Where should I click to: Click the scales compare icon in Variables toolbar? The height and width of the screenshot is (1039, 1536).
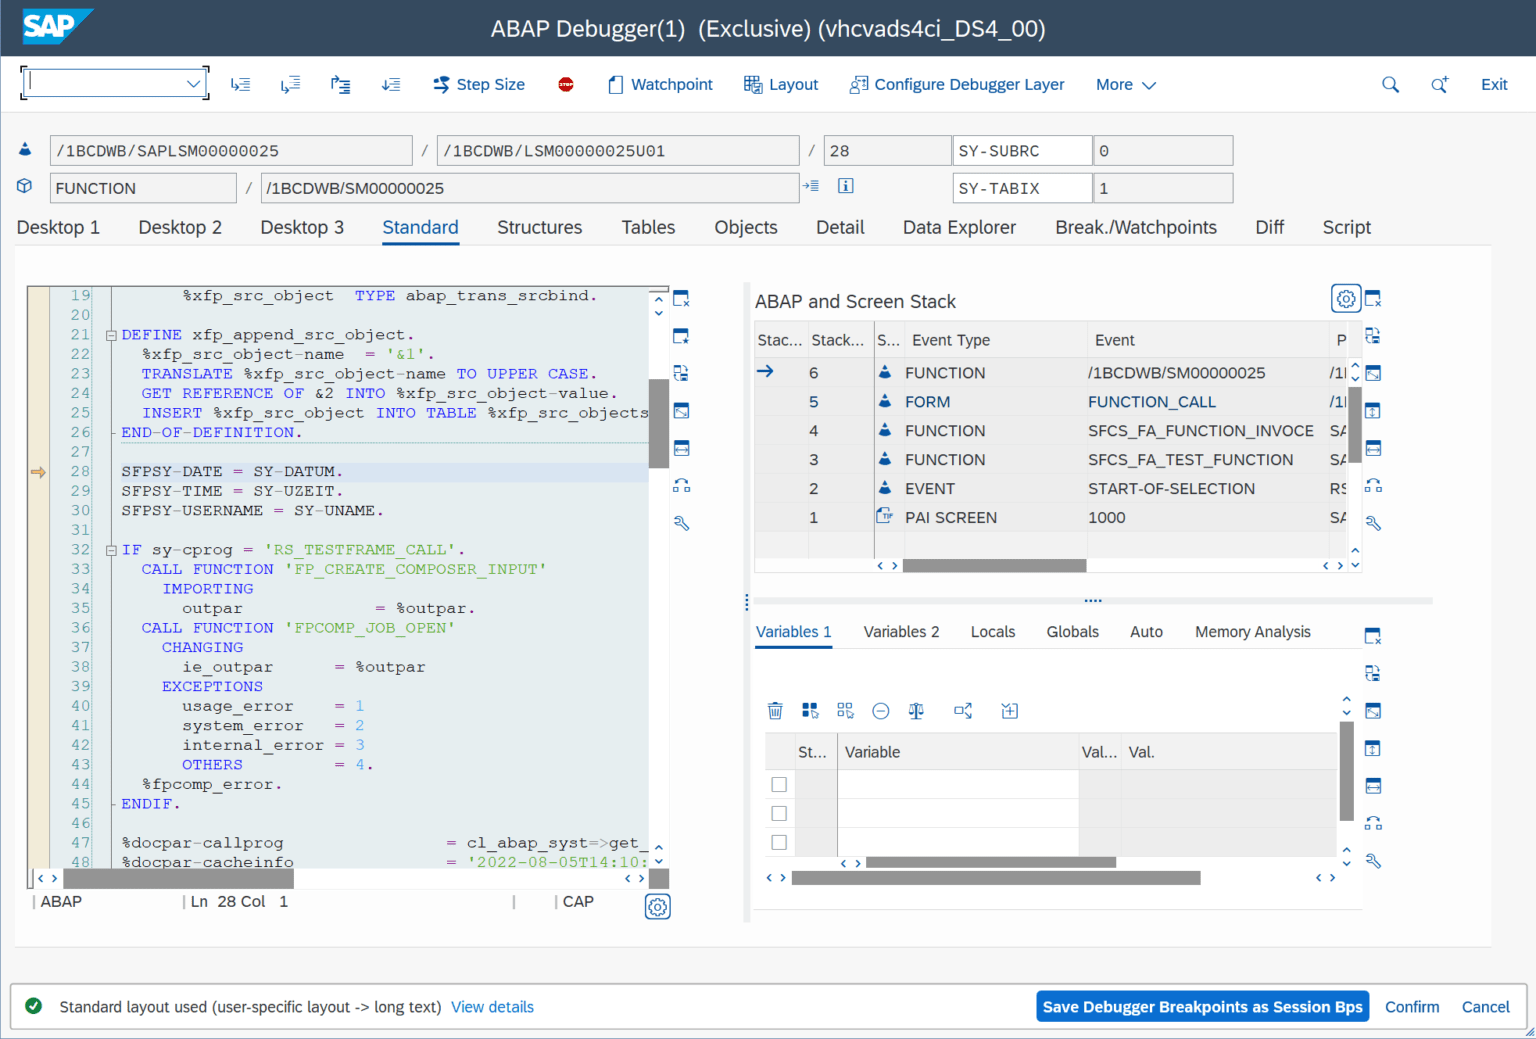[915, 710]
